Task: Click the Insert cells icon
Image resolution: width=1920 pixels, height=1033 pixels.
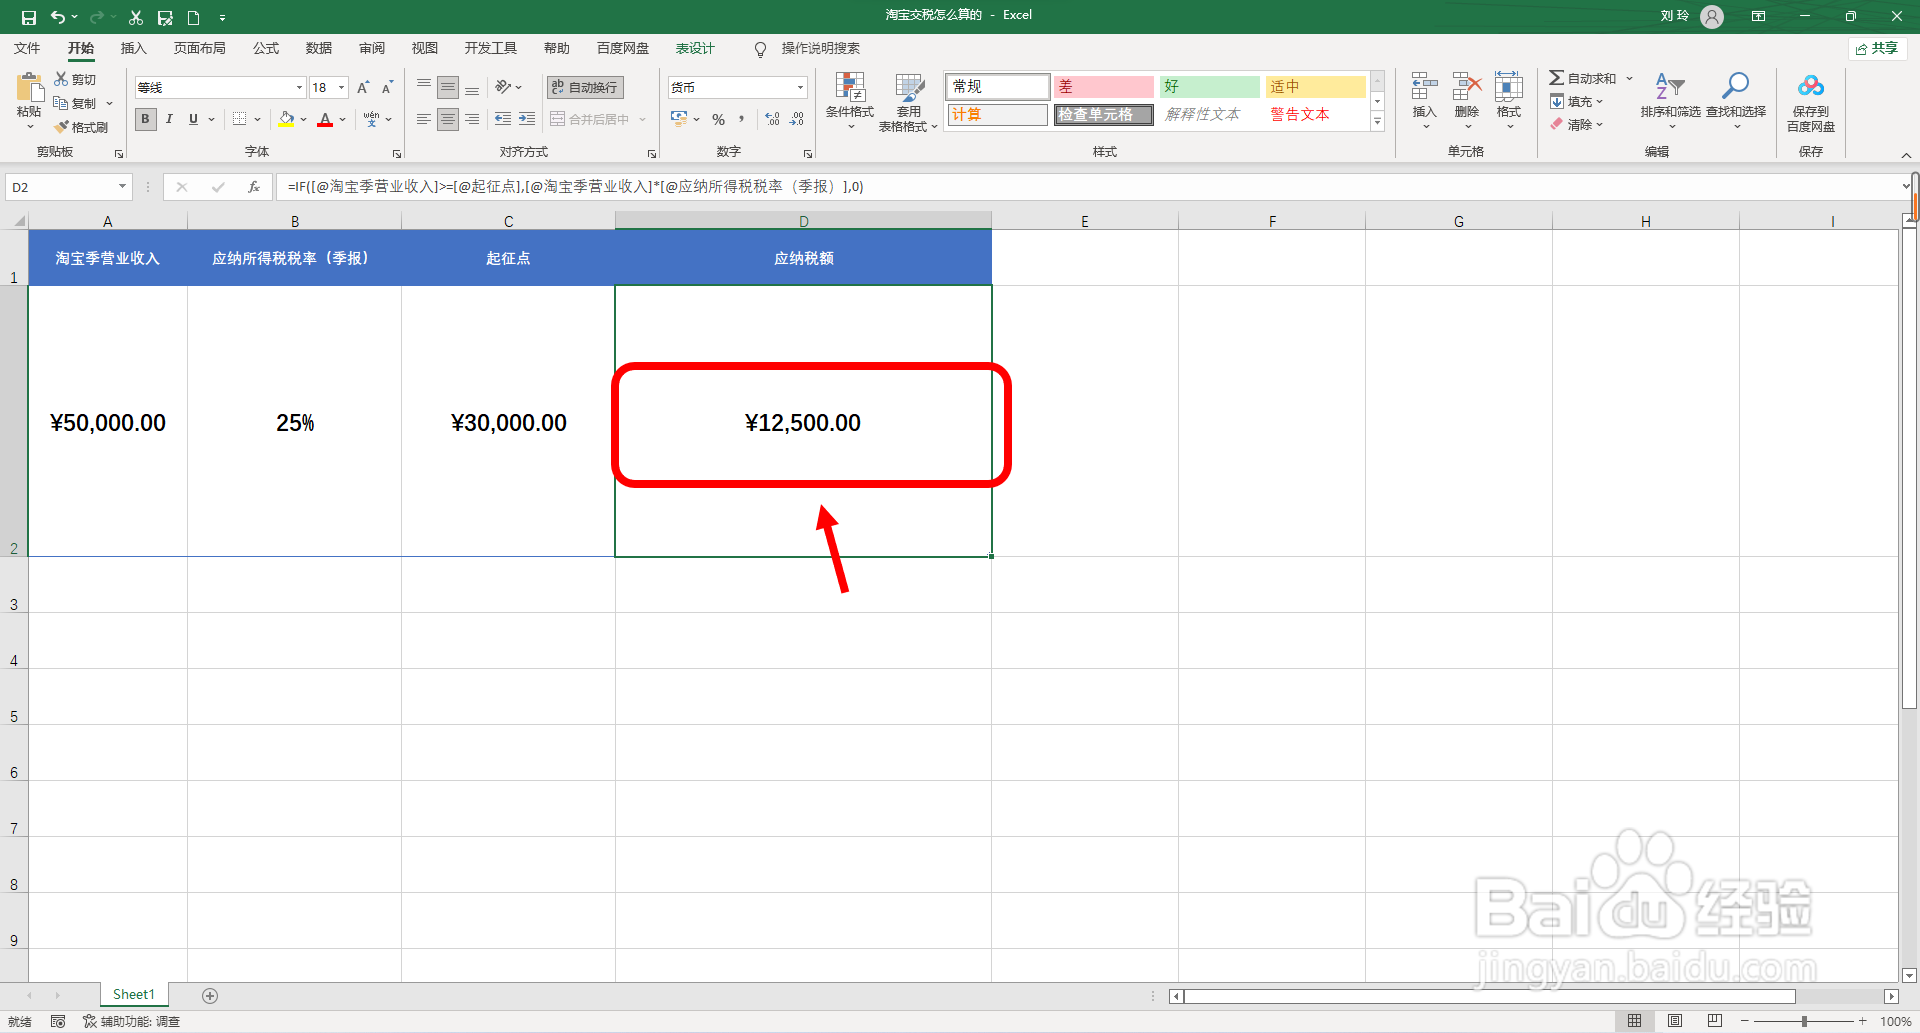Action: (x=1424, y=87)
